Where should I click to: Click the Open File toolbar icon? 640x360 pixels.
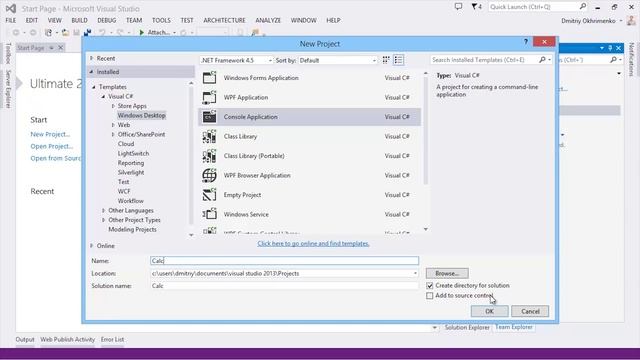pos(65,32)
